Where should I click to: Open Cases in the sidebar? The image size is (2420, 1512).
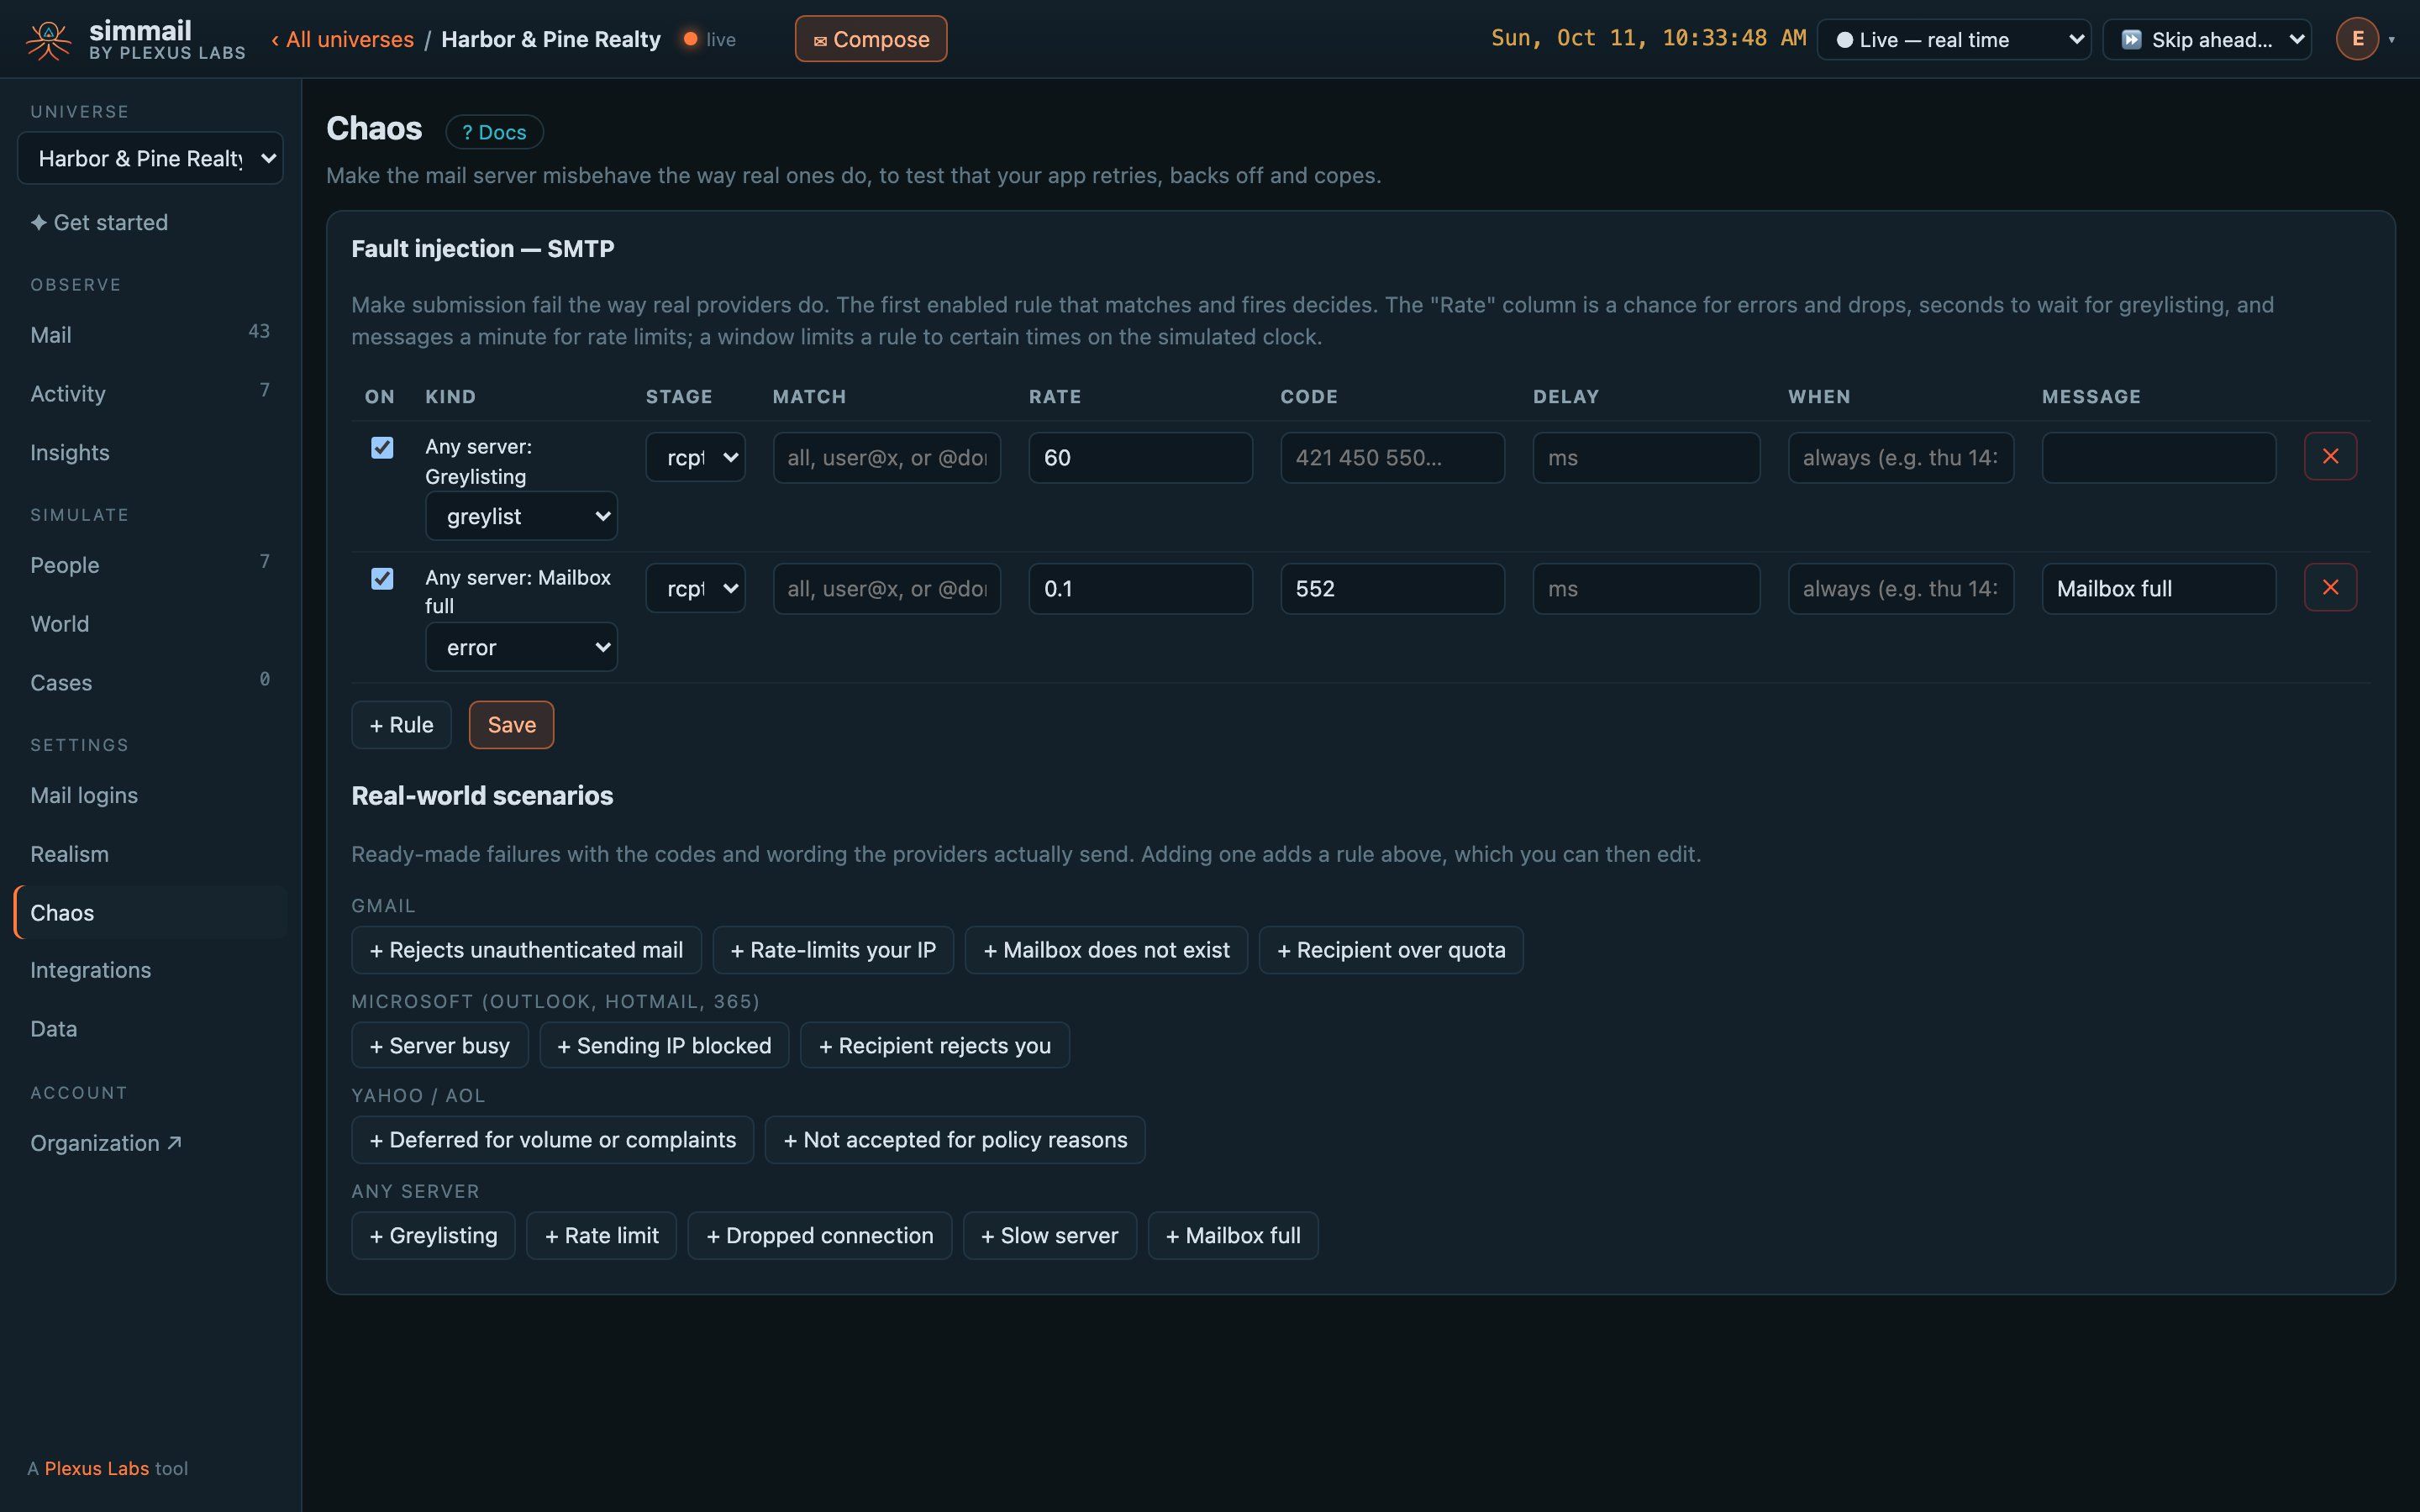point(150,683)
